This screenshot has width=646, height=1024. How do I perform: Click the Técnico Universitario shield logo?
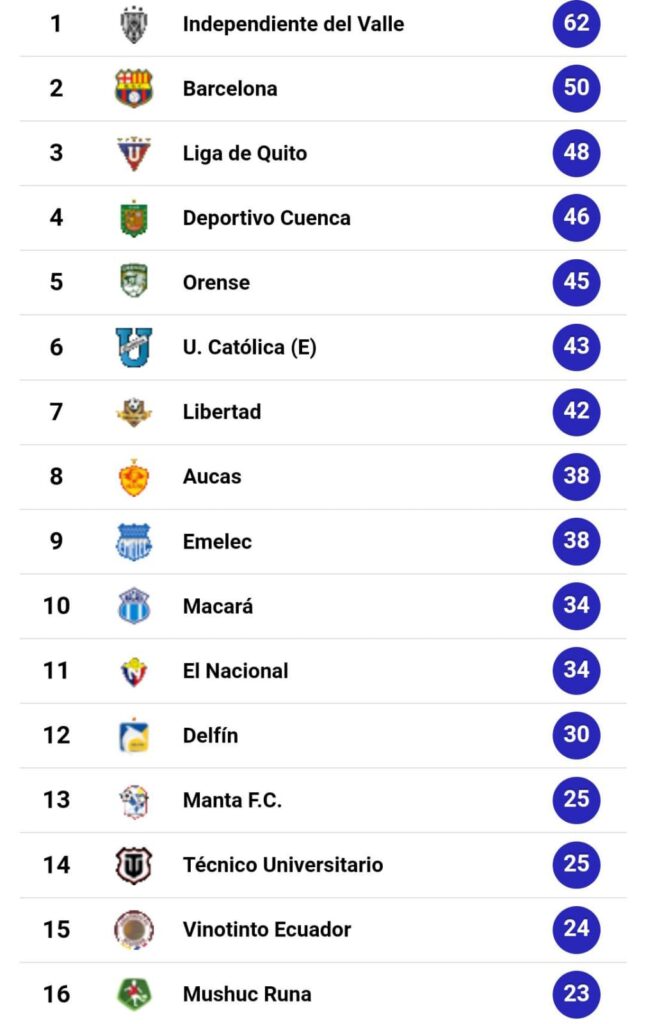[x=134, y=865]
